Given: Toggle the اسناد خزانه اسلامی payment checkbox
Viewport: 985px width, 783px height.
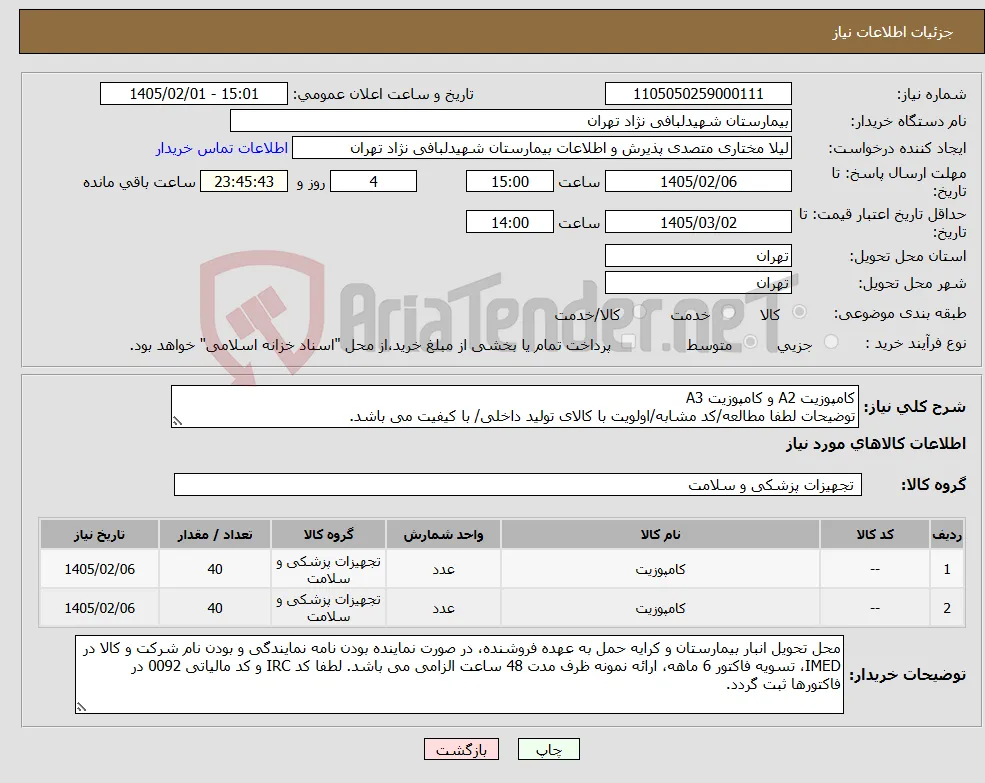Looking at the screenshot, I should pyautogui.click(x=627, y=342).
